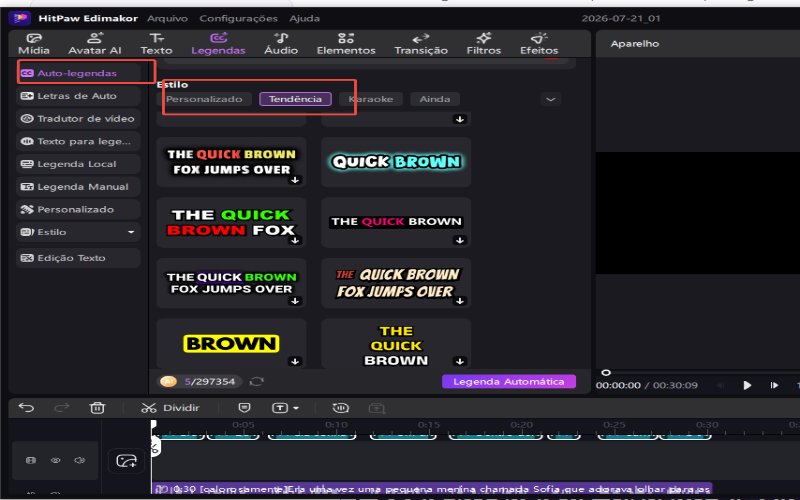The image size is (800, 500).
Task: Click the AI credits 5/297354 counter
Action: (x=199, y=382)
